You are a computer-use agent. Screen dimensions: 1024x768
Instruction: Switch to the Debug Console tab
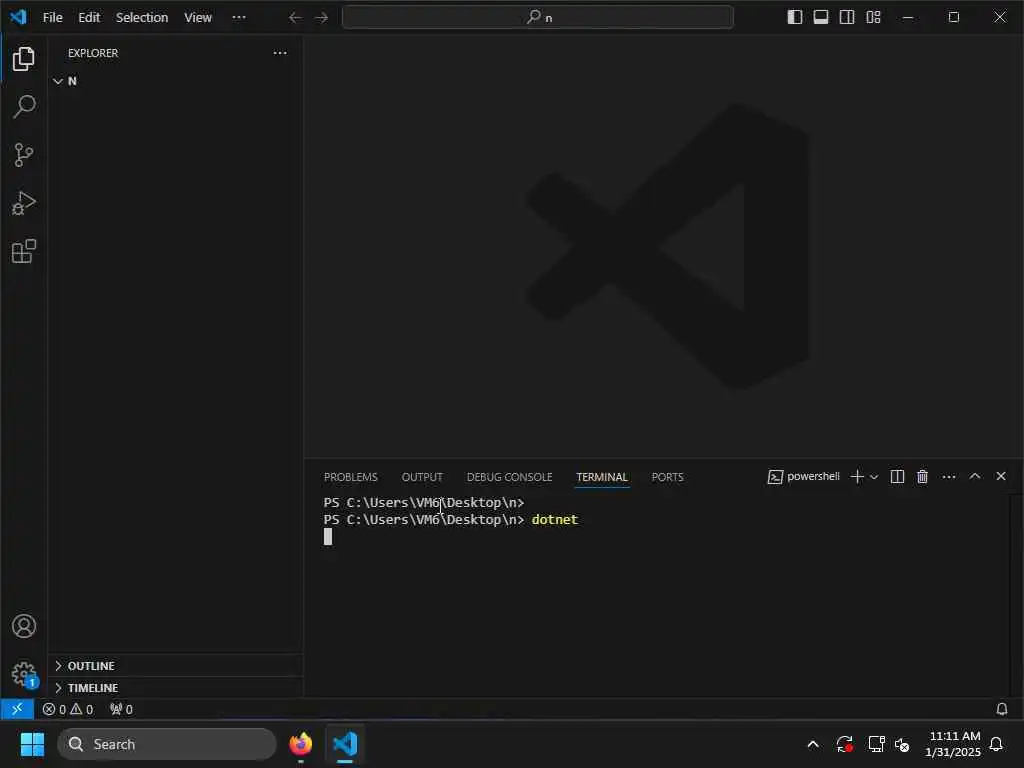[x=509, y=477]
